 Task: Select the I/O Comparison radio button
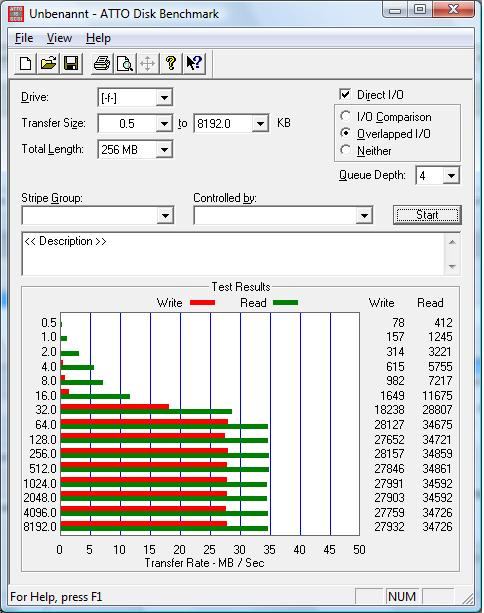tap(345, 116)
